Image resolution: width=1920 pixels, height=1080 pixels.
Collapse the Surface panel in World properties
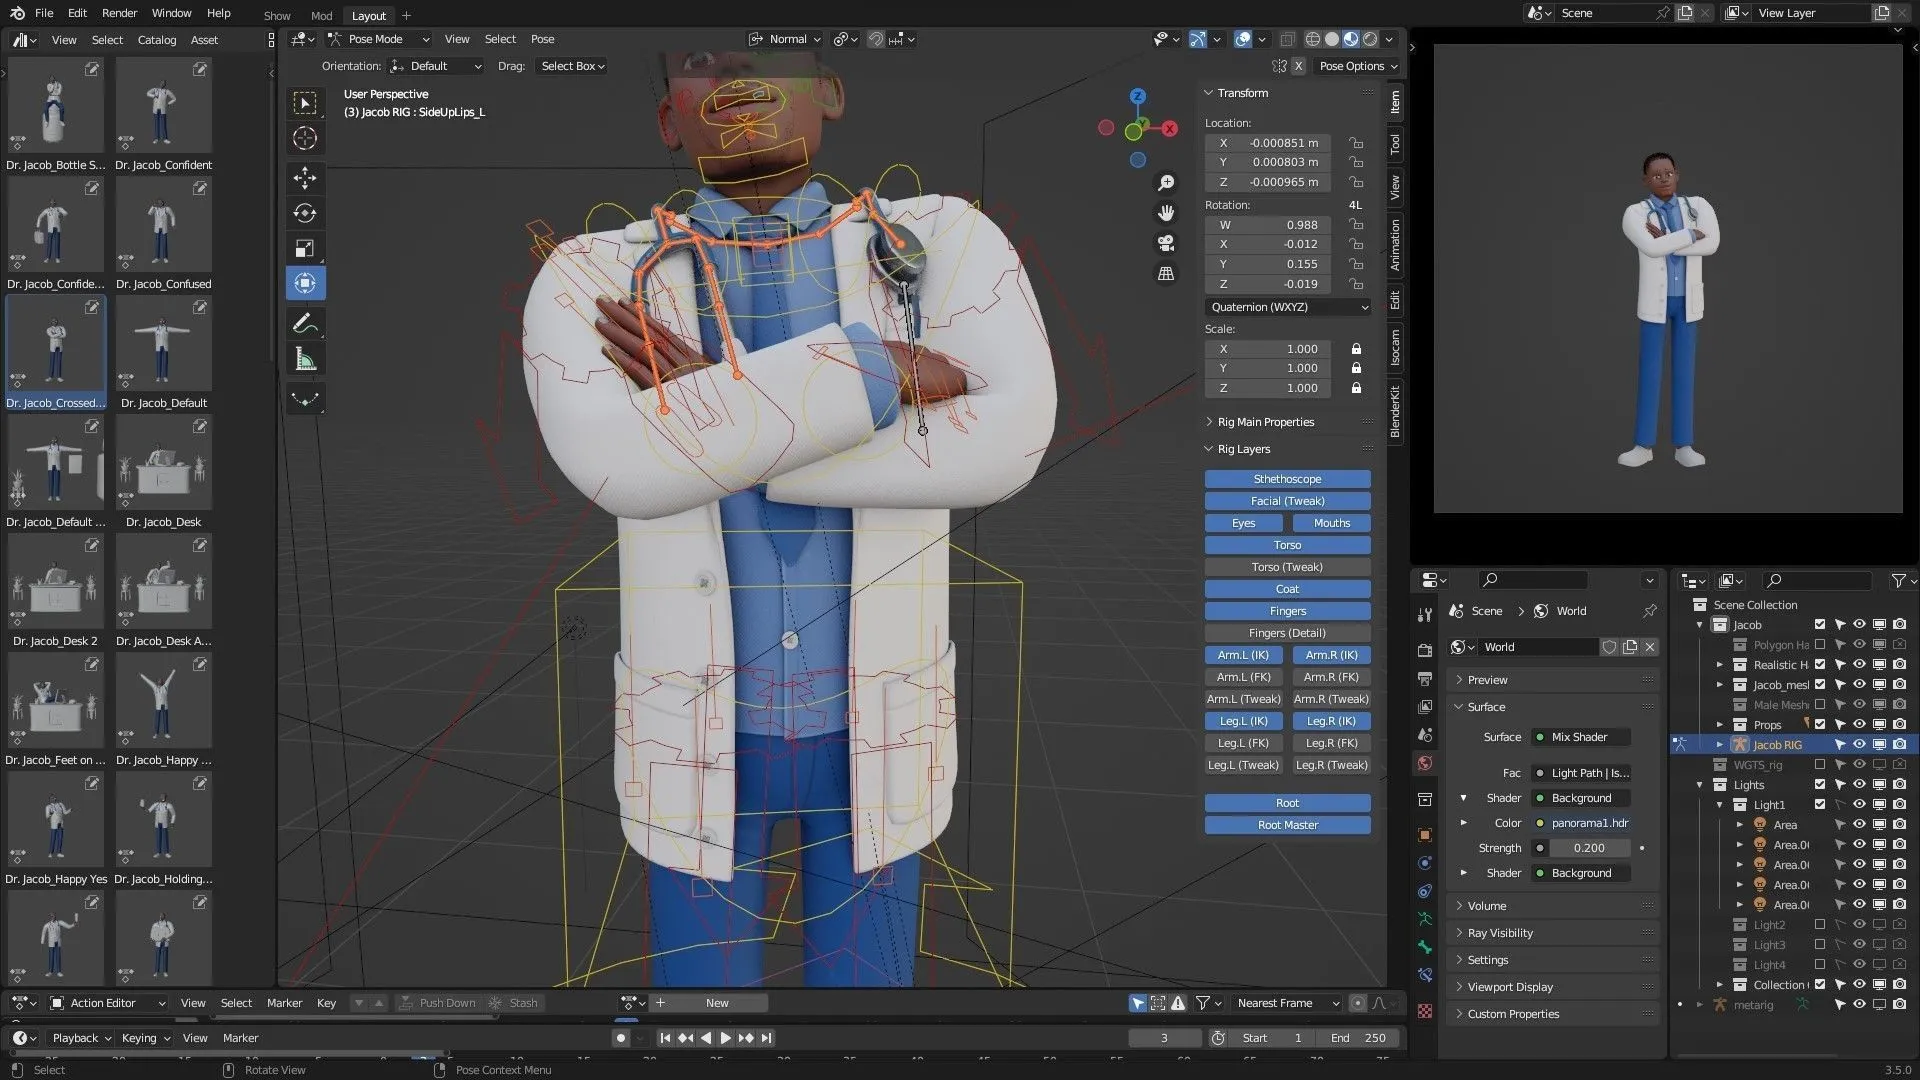pos(1485,706)
